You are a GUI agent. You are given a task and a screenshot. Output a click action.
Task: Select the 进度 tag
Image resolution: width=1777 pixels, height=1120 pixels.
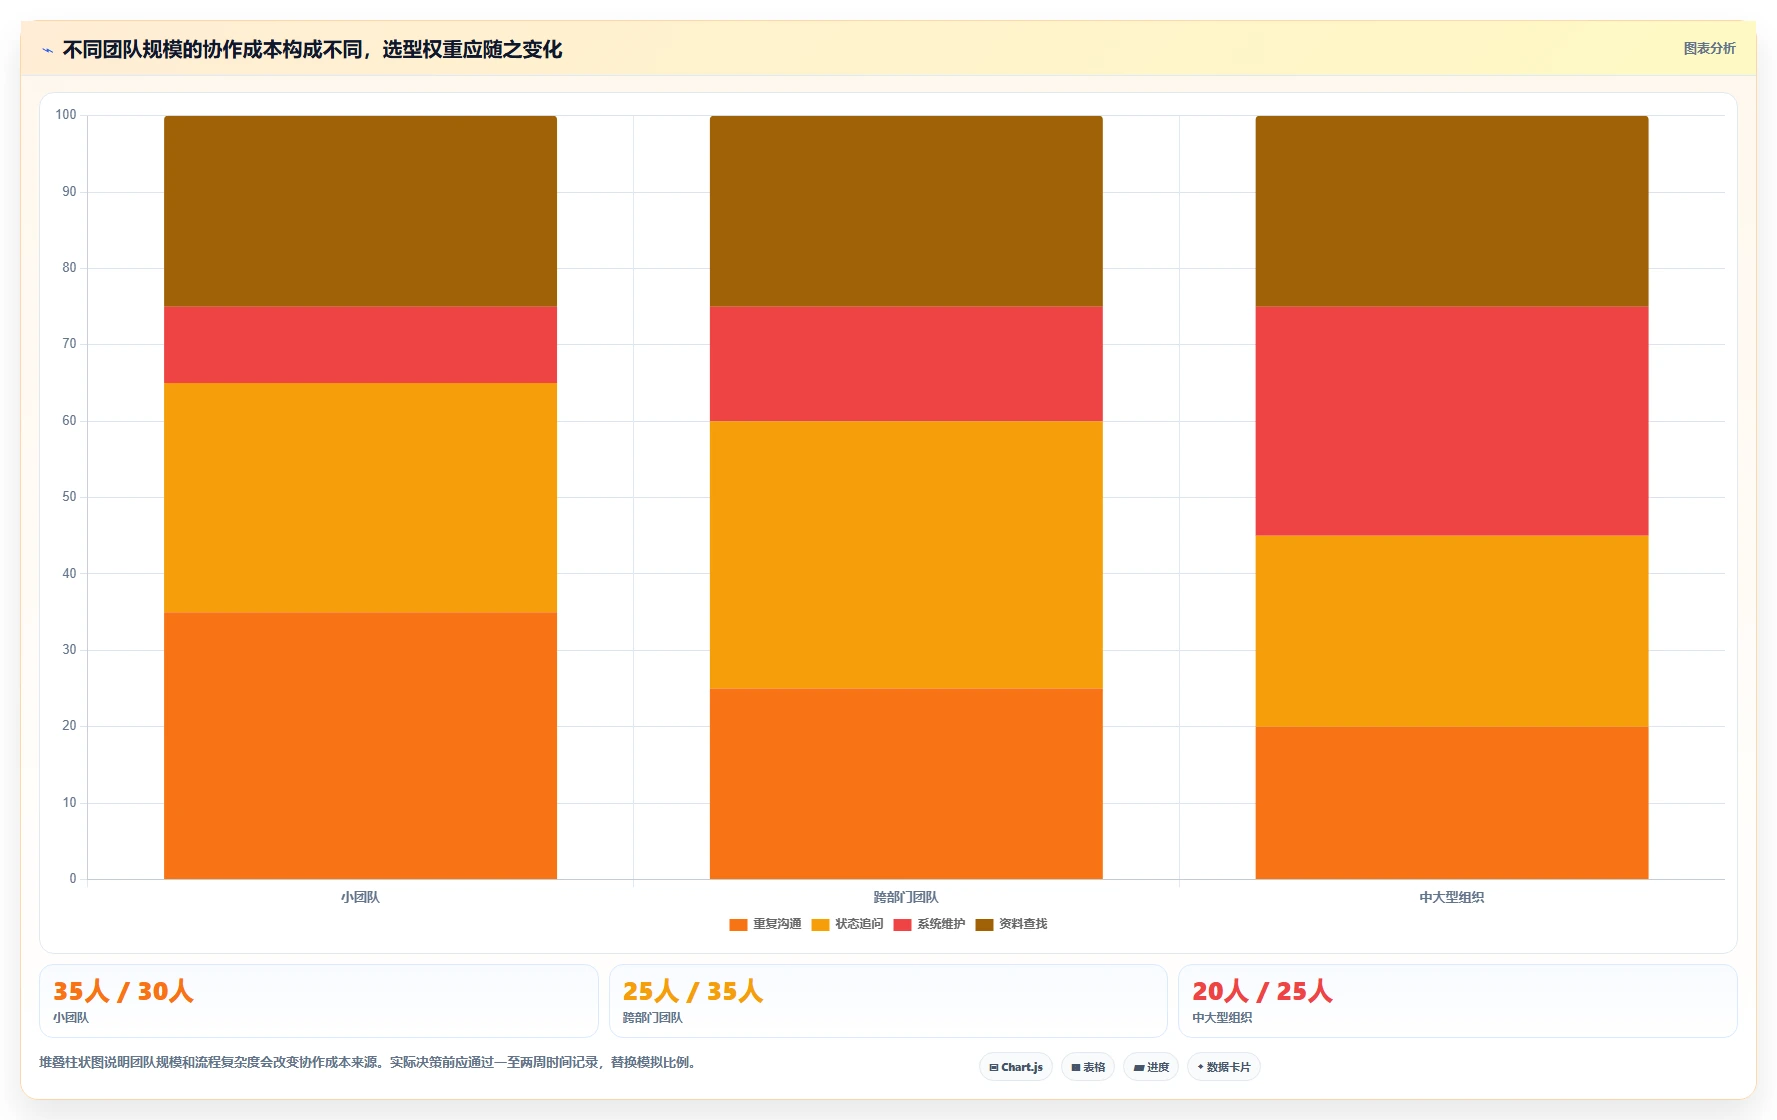pos(1151,1067)
